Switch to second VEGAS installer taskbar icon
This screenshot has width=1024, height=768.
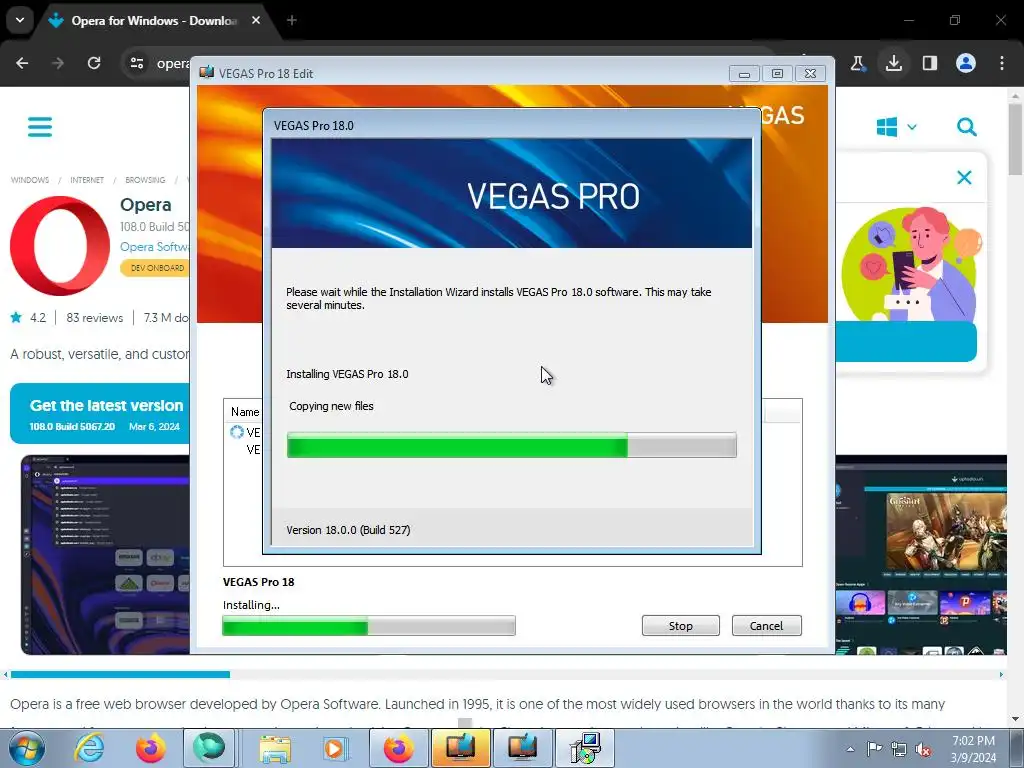522,748
